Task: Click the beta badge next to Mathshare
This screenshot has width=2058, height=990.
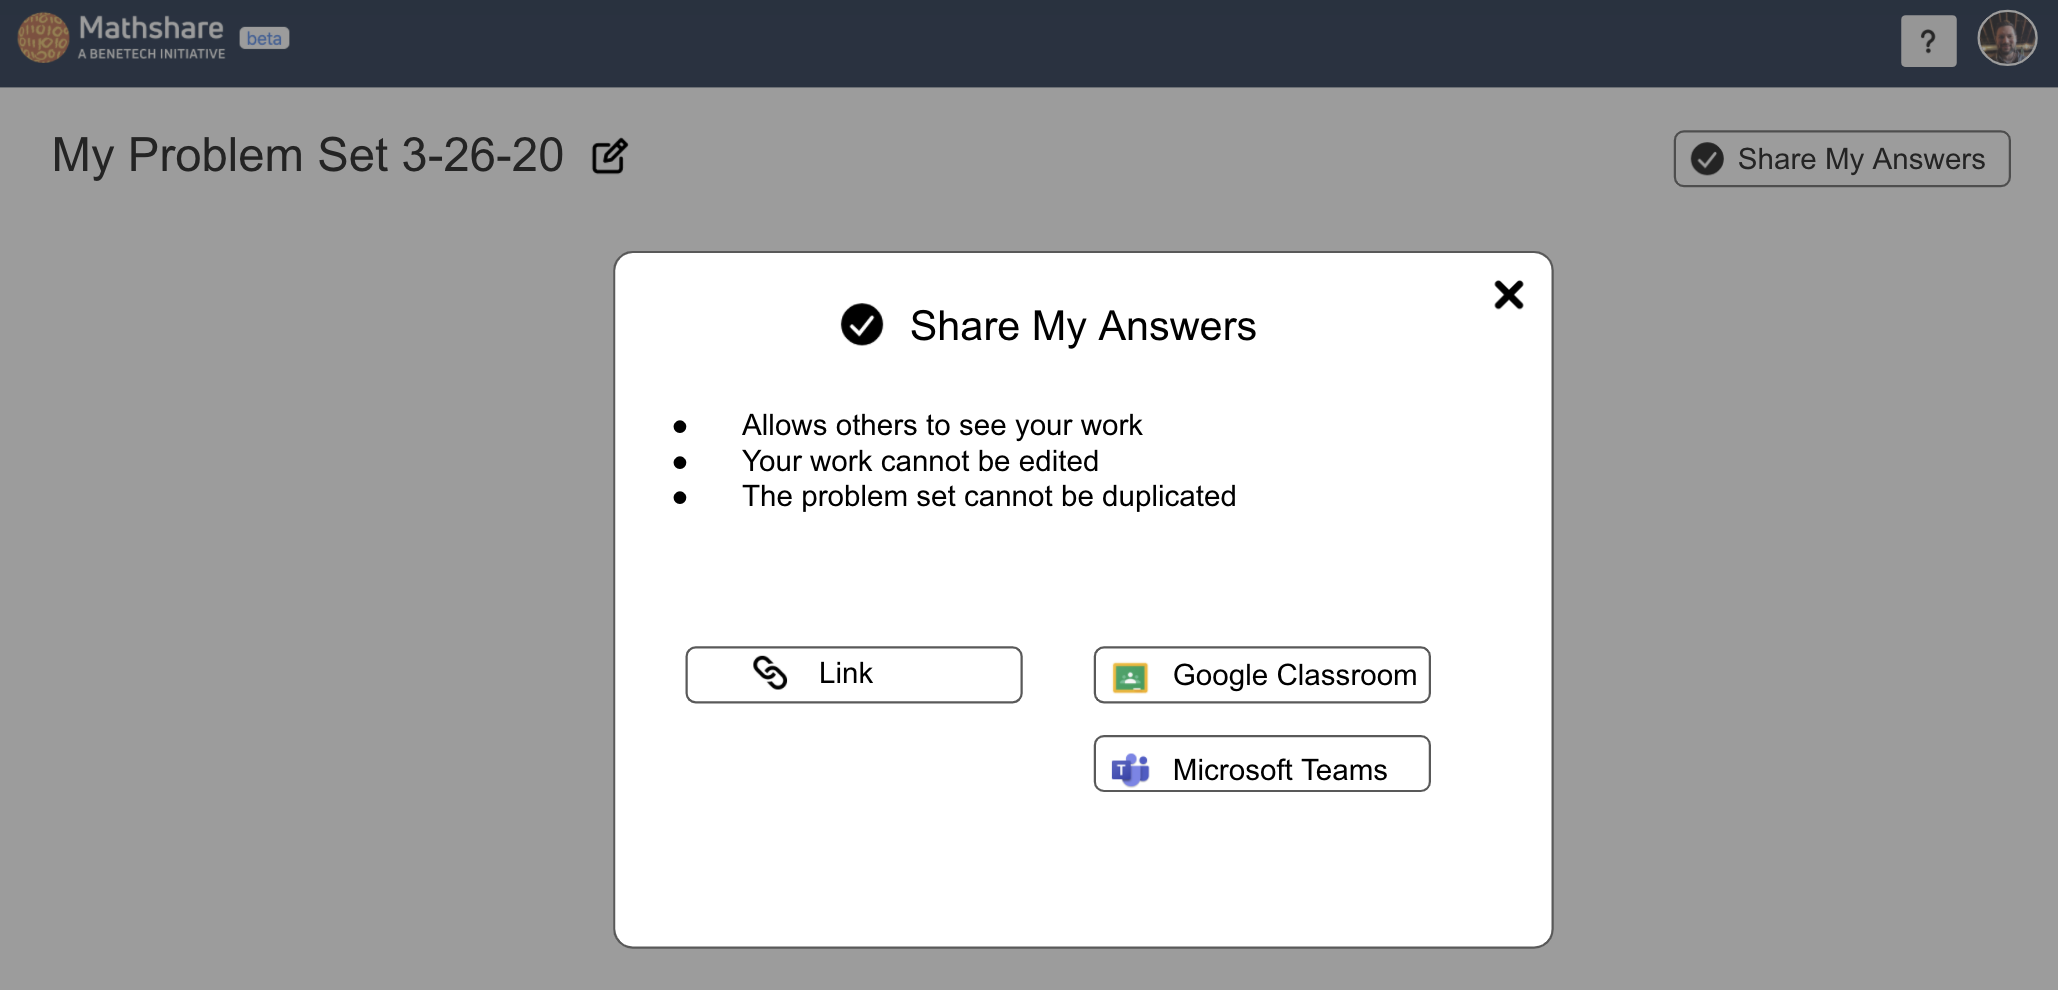Action: [x=264, y=38]
